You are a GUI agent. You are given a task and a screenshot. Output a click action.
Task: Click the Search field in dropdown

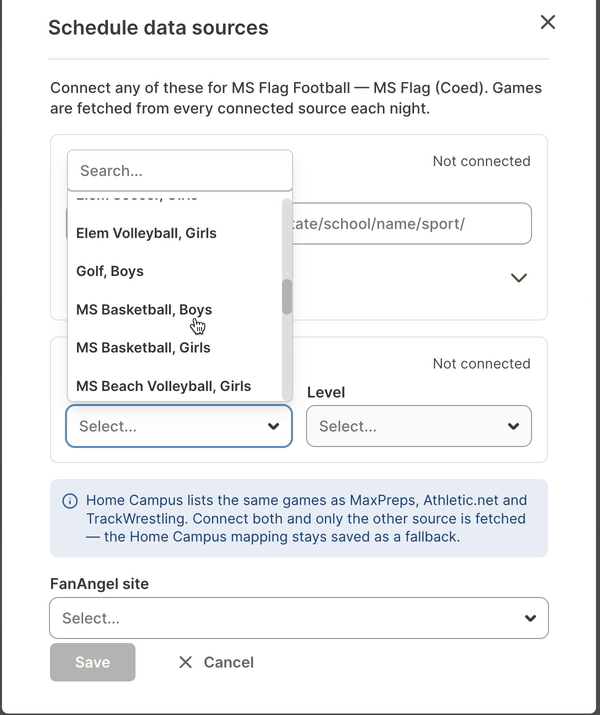180,171
